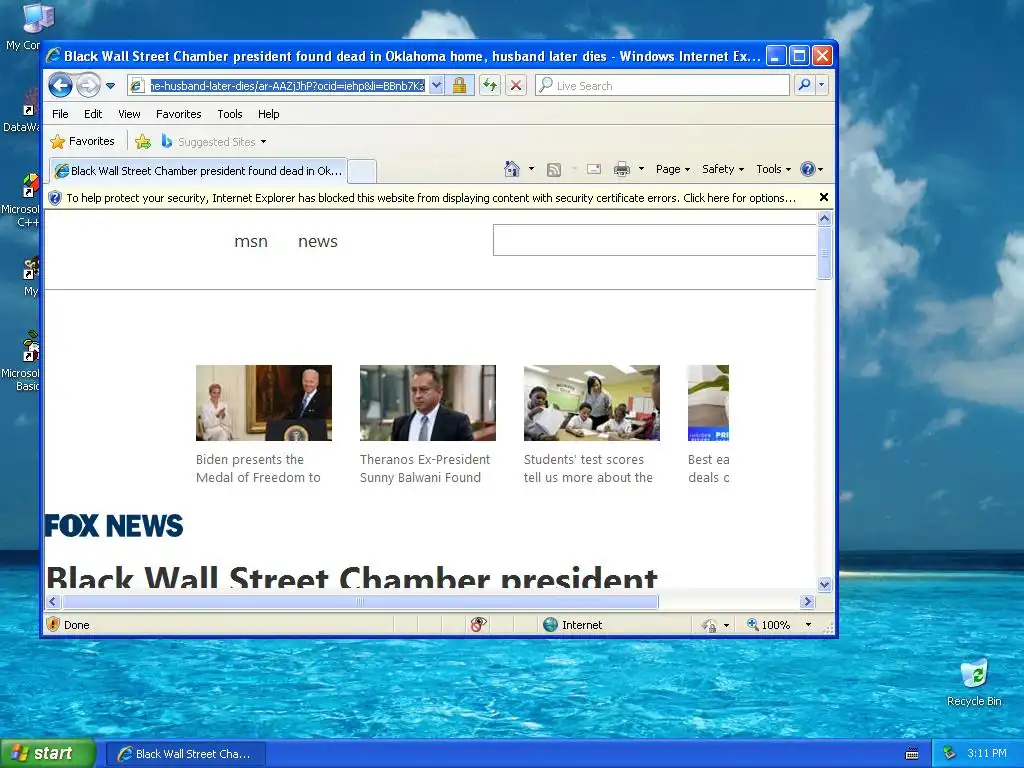Click the information bar shield icon
The height and width of the screenshot is (768, 1024).
55,198
